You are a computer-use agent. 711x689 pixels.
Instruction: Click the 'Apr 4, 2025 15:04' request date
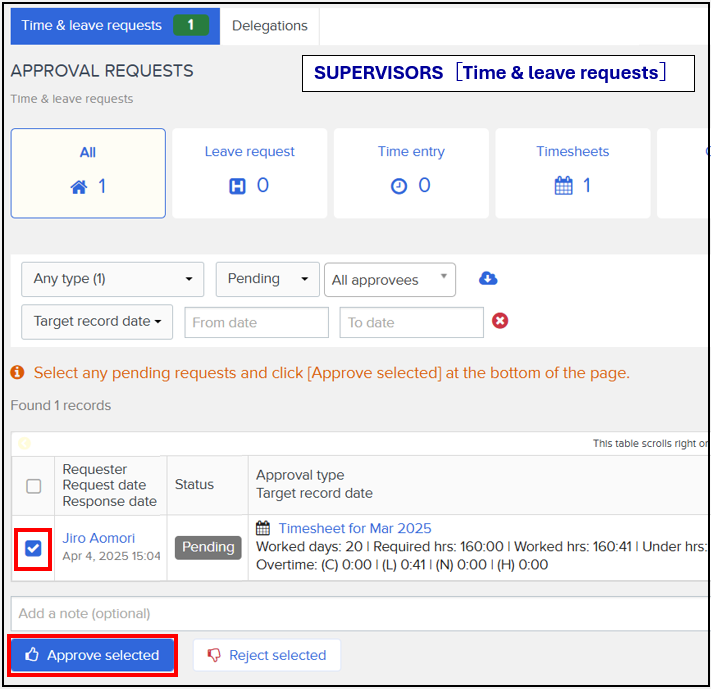112,556
